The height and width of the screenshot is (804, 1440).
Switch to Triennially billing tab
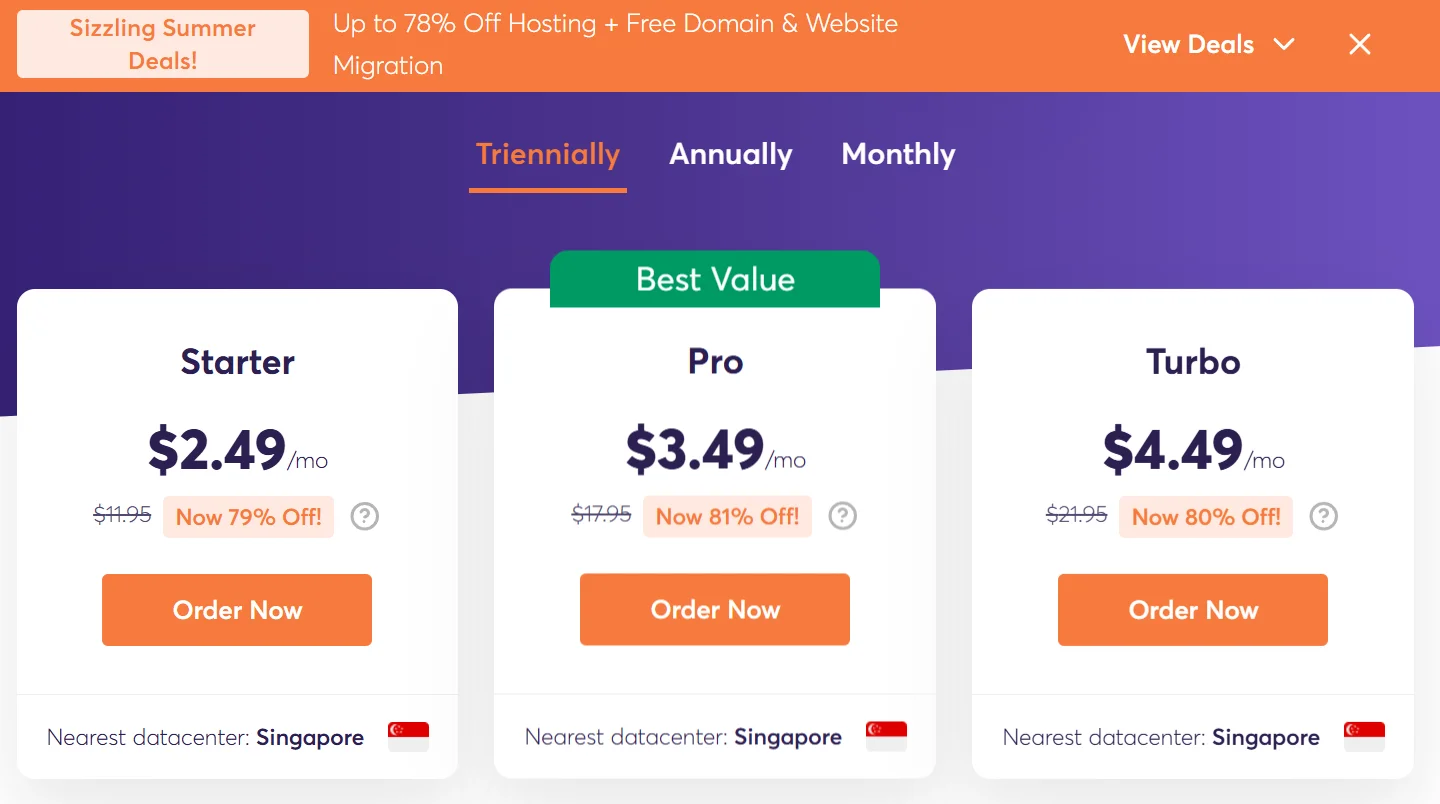coord(548,154)
